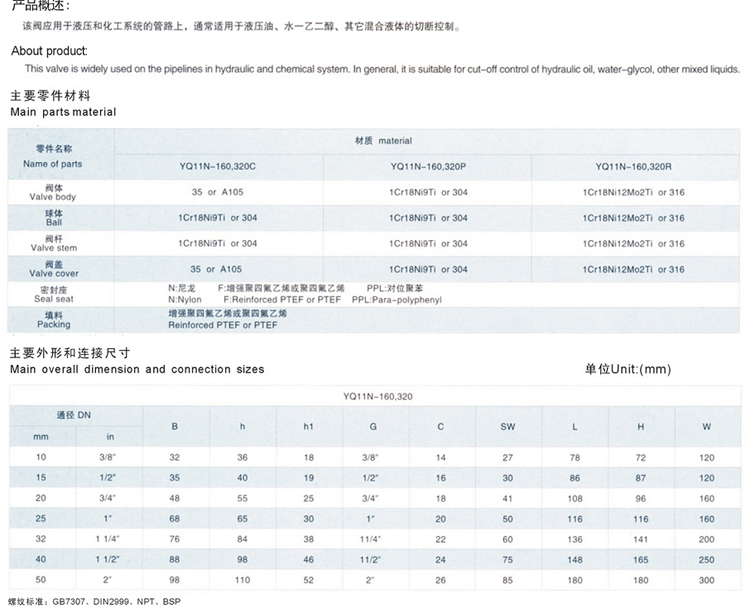The width and height of the screenshot is (750, 609).
Task: Click the "主要外形和连接尺寸" heading
Action: pyautogui.click(x=70, y=353)
